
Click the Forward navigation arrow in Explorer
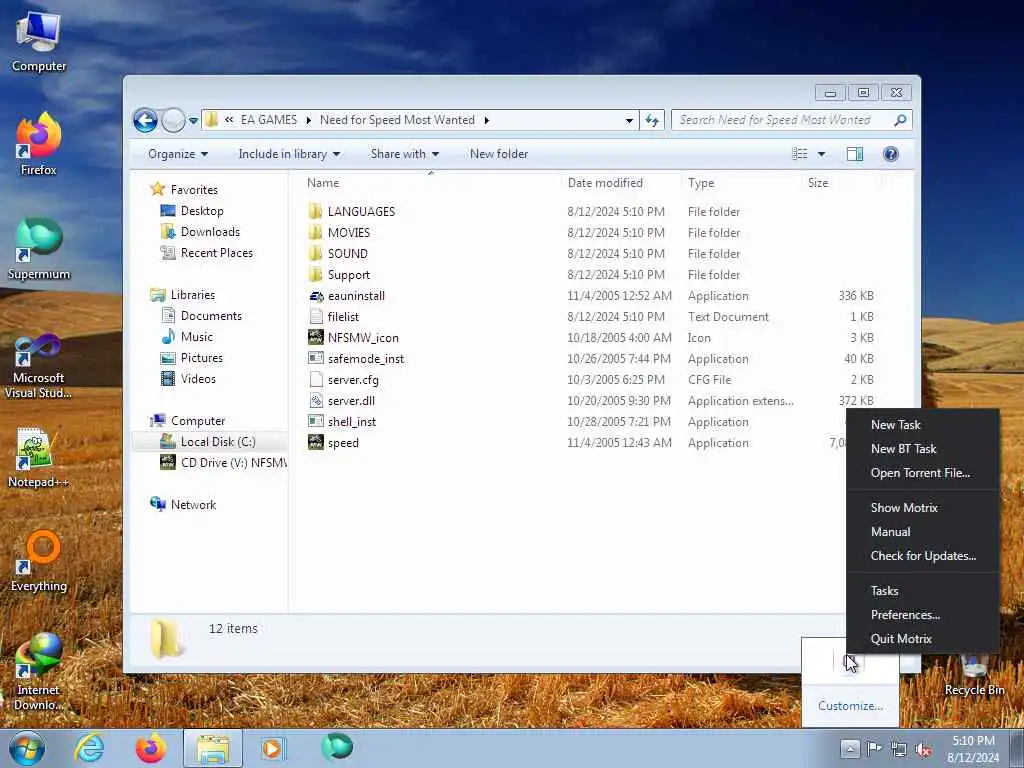(173, 120)
